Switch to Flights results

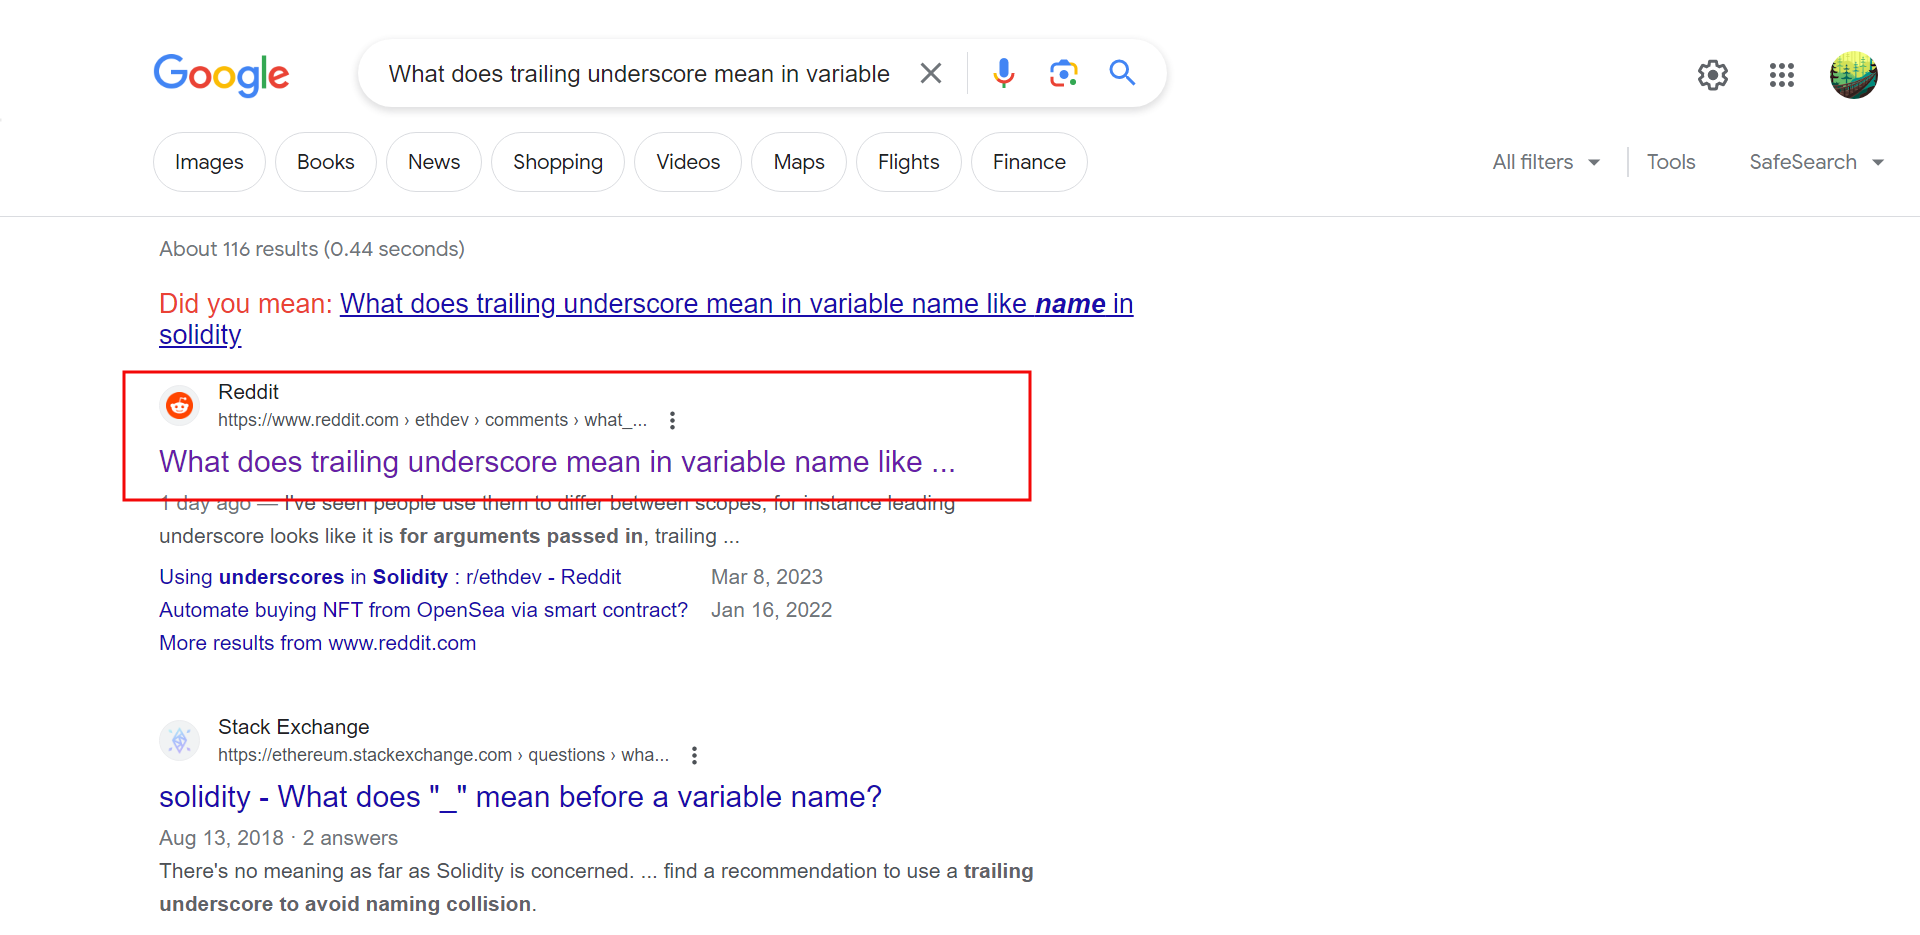point(909,162)
